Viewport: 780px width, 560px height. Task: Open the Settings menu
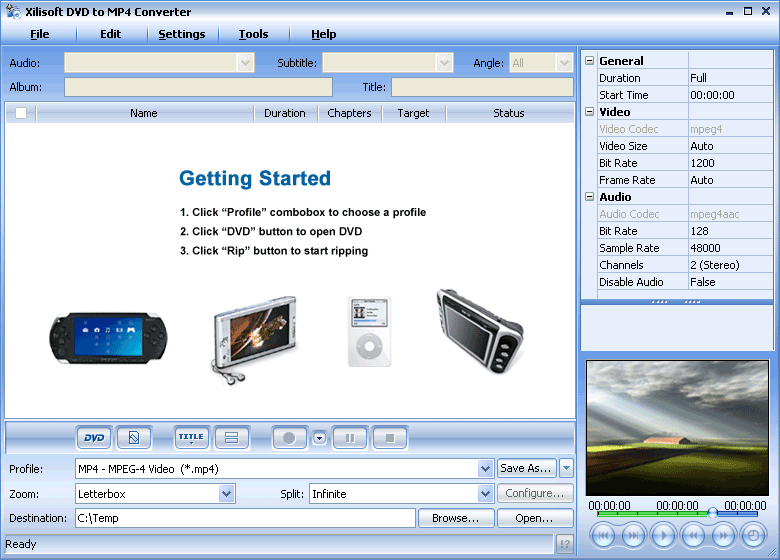(x=181, y=34)
